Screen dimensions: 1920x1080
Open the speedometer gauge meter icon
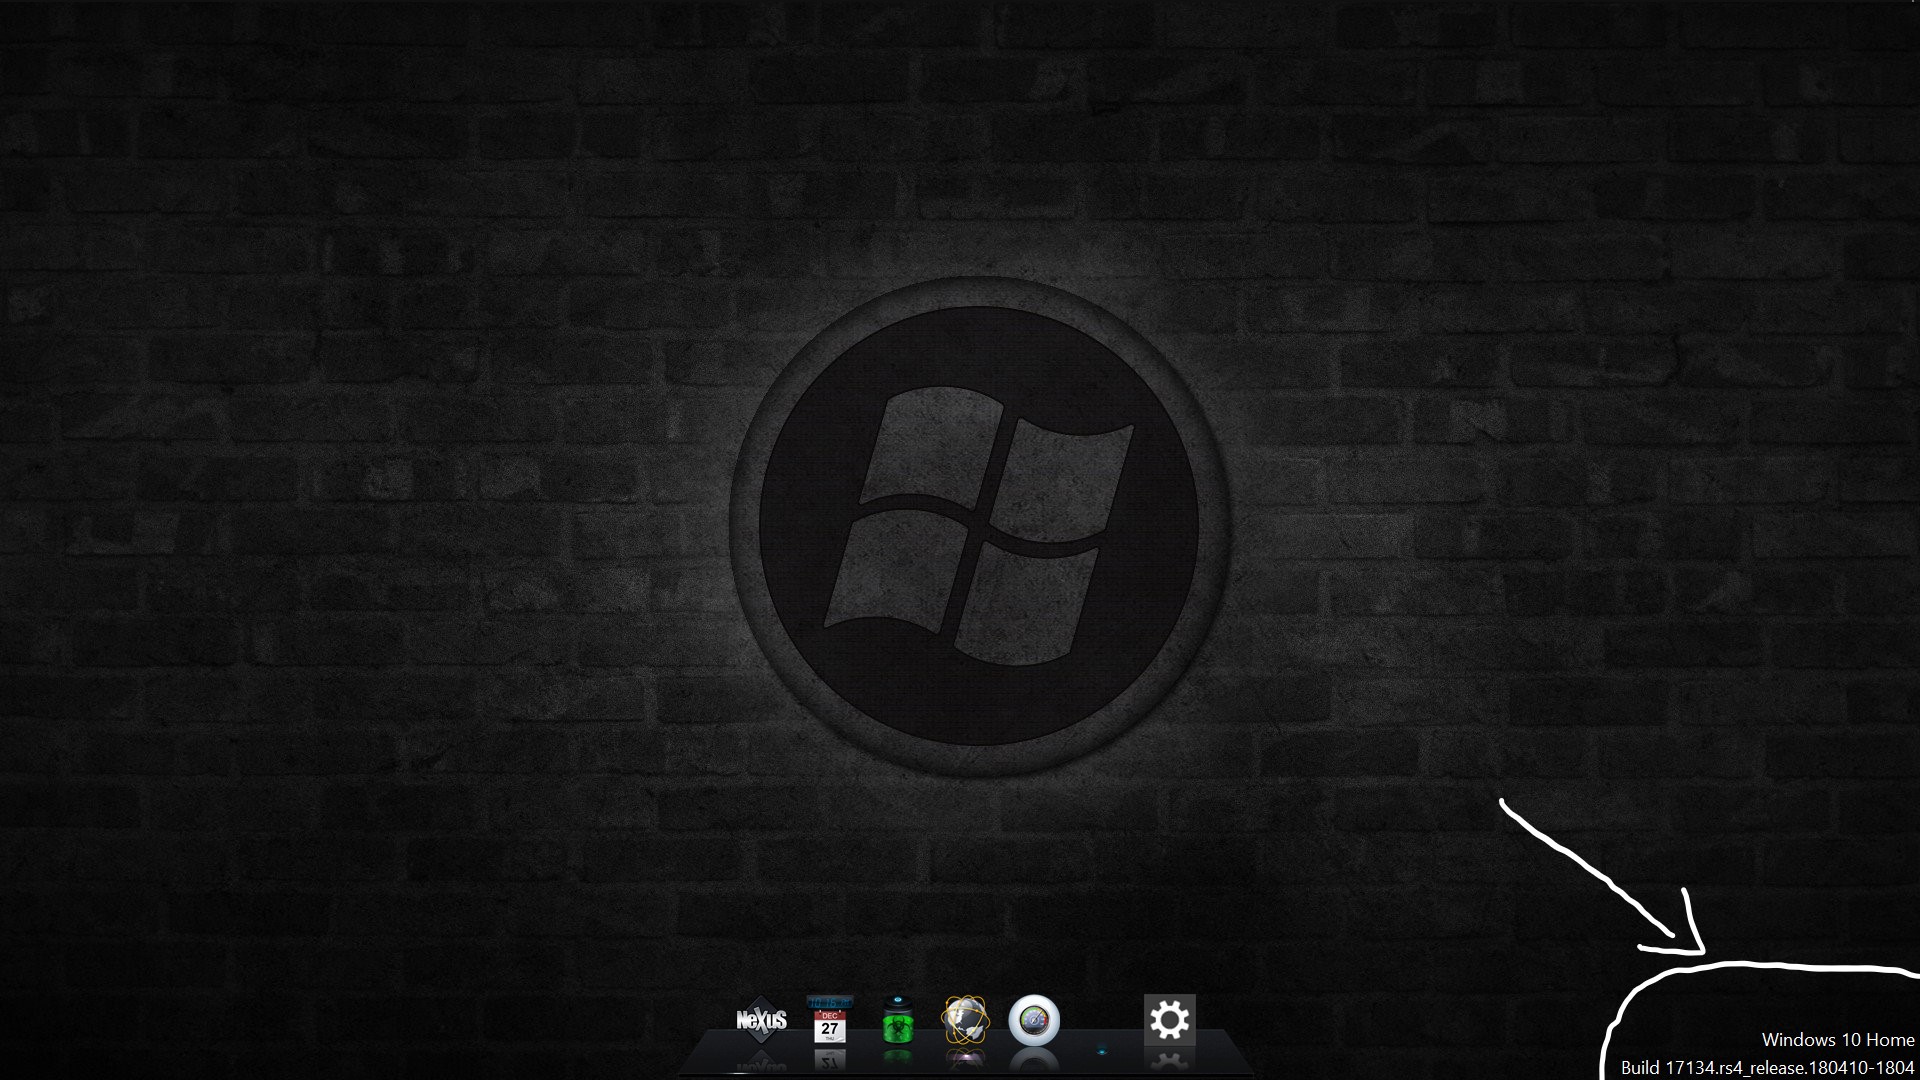pos(1034,1022)
